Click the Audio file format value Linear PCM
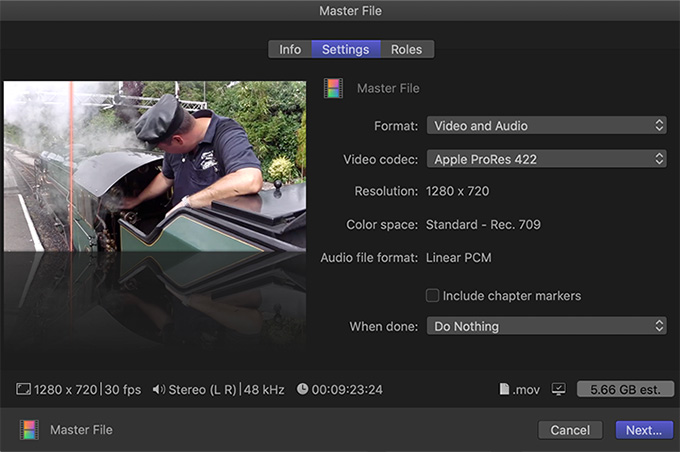Screen dimensions: 680x452 pyautogui.click(x=458, y=258)
